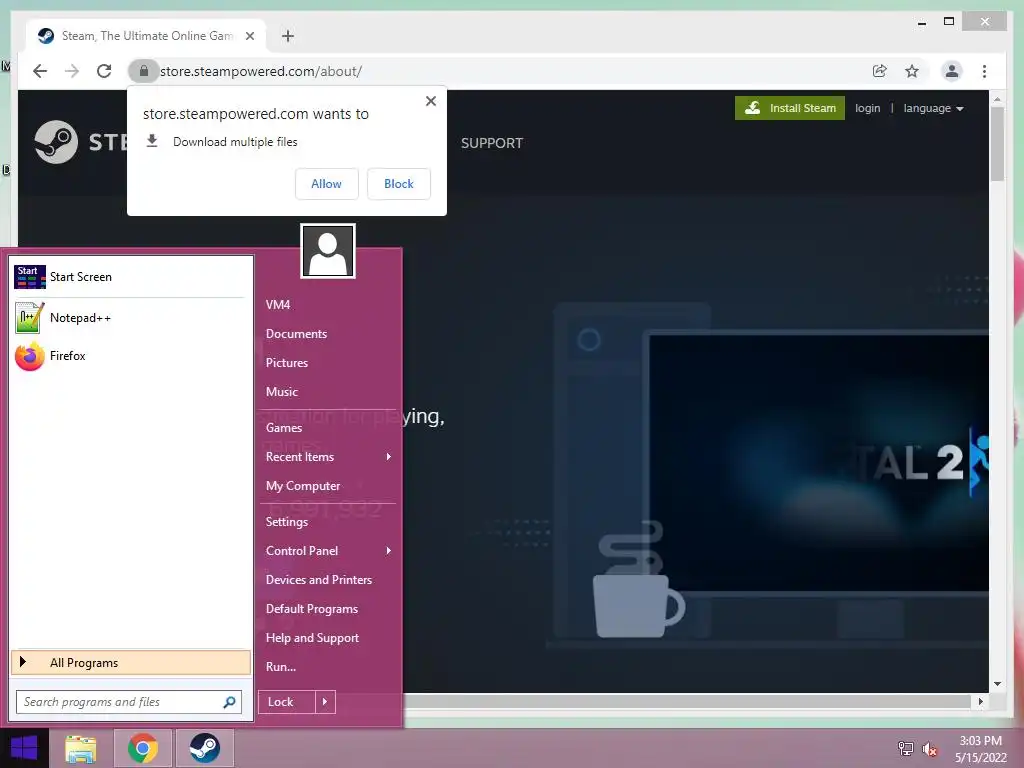The width and height of the screenshot is (1024, 768).
Task: Click the address bar URL
Action: click(261, 71)
